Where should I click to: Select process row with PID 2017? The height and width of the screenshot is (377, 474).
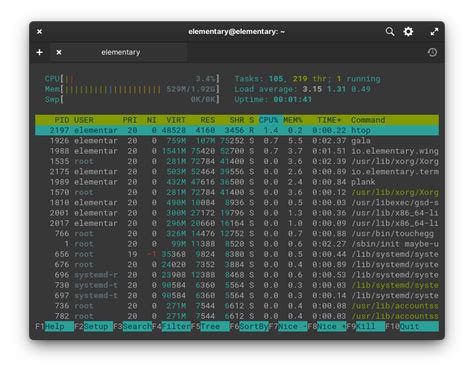(237, 223)
